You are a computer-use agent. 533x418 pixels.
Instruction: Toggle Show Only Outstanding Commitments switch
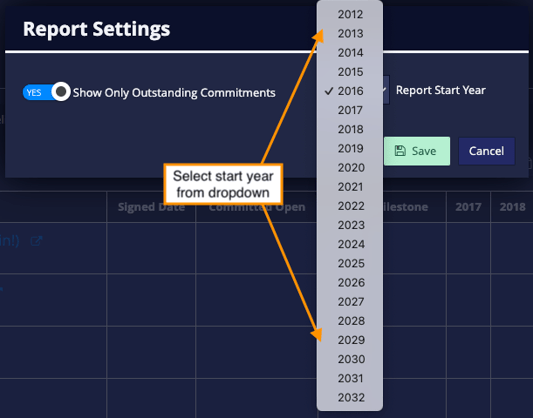(47, 92)
